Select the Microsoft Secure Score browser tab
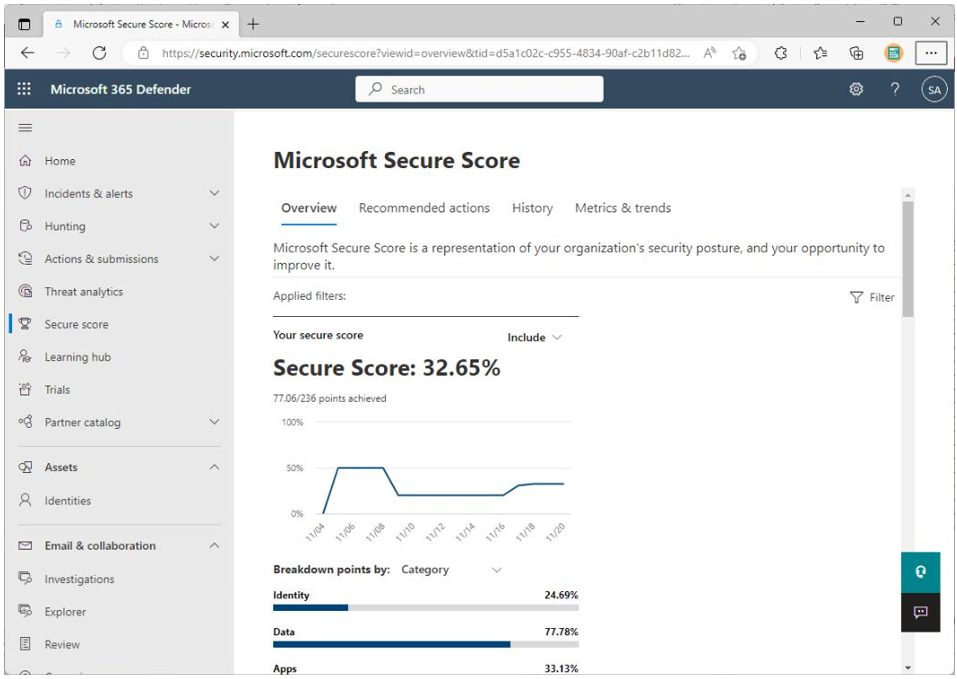957x679 pixels. [140, 24]
